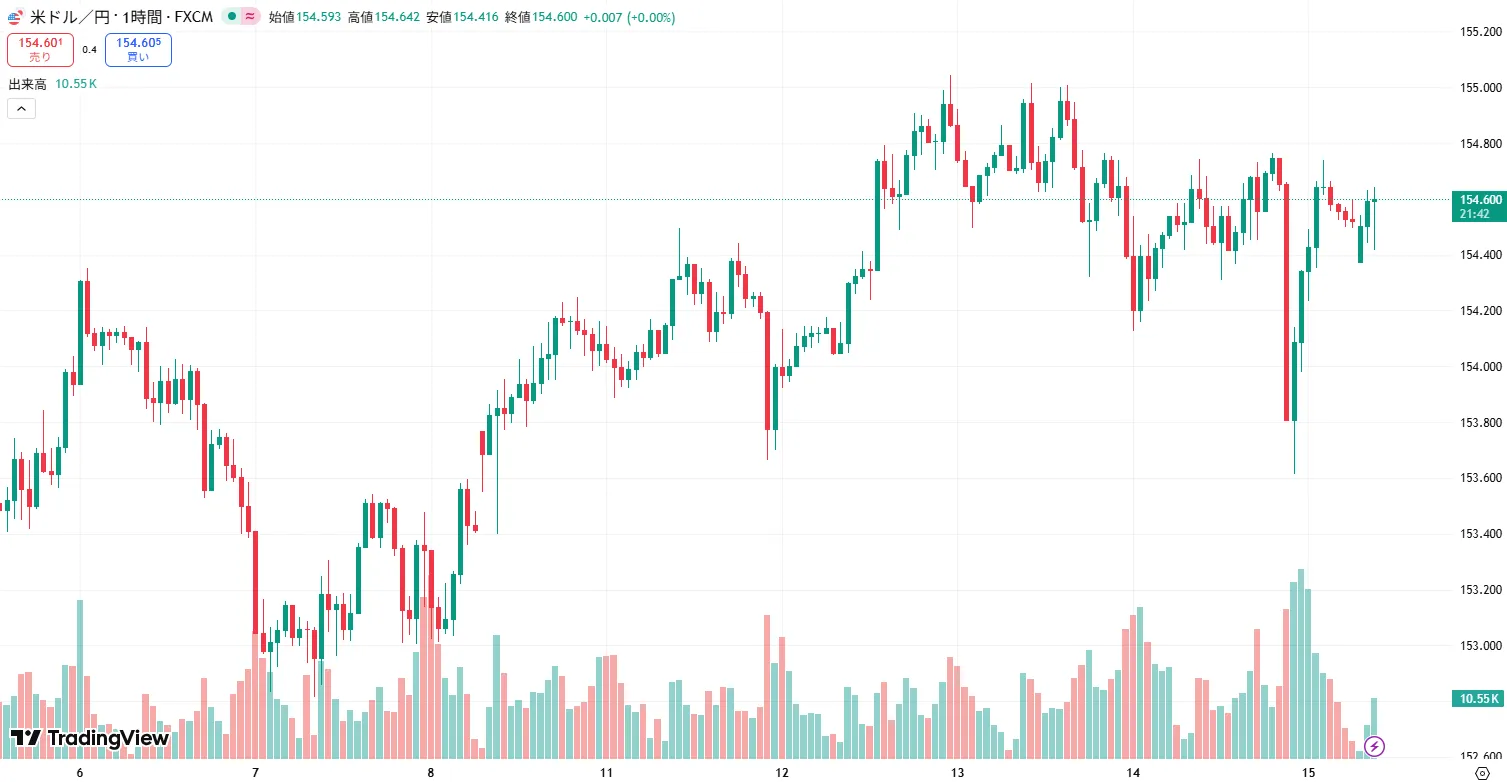This screenshot has height=782, width=1507.
Task: Click the 155.000 label on the price scale
Action: pyautogui.click(x=1480, y=88)
